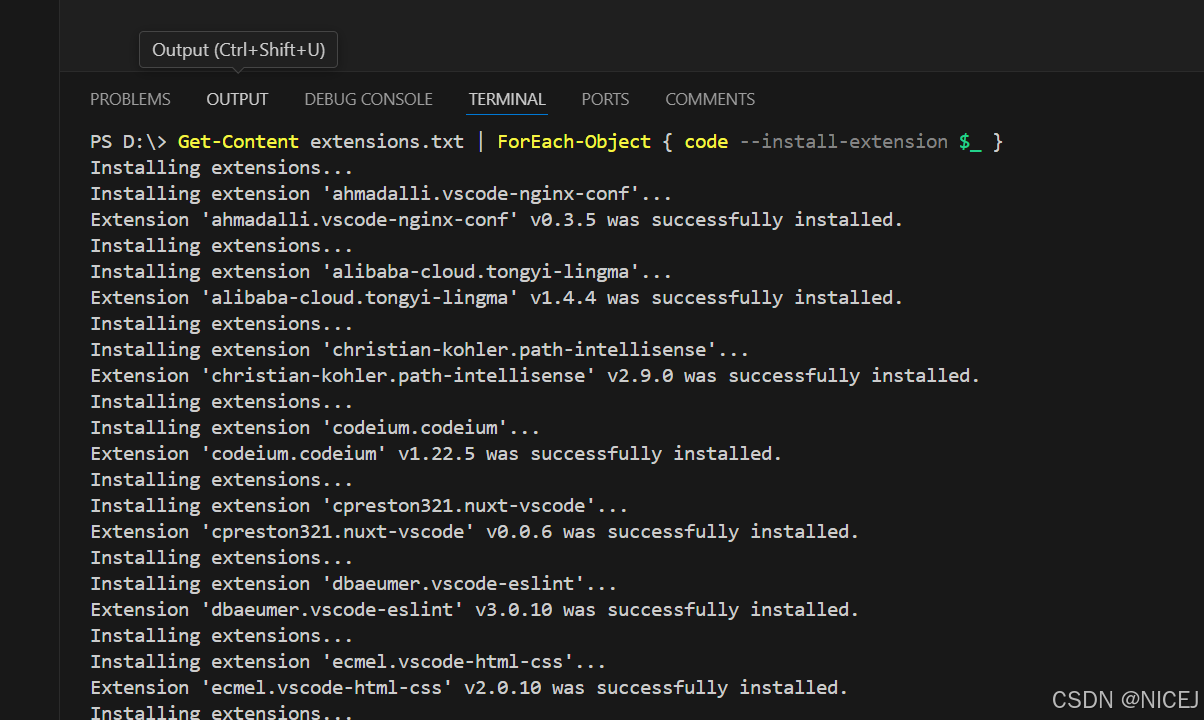Click the line "Installing extension 'ecmel.vscode-html-css'..."
Screen dimensions: 1204x720
click(348, 662)
